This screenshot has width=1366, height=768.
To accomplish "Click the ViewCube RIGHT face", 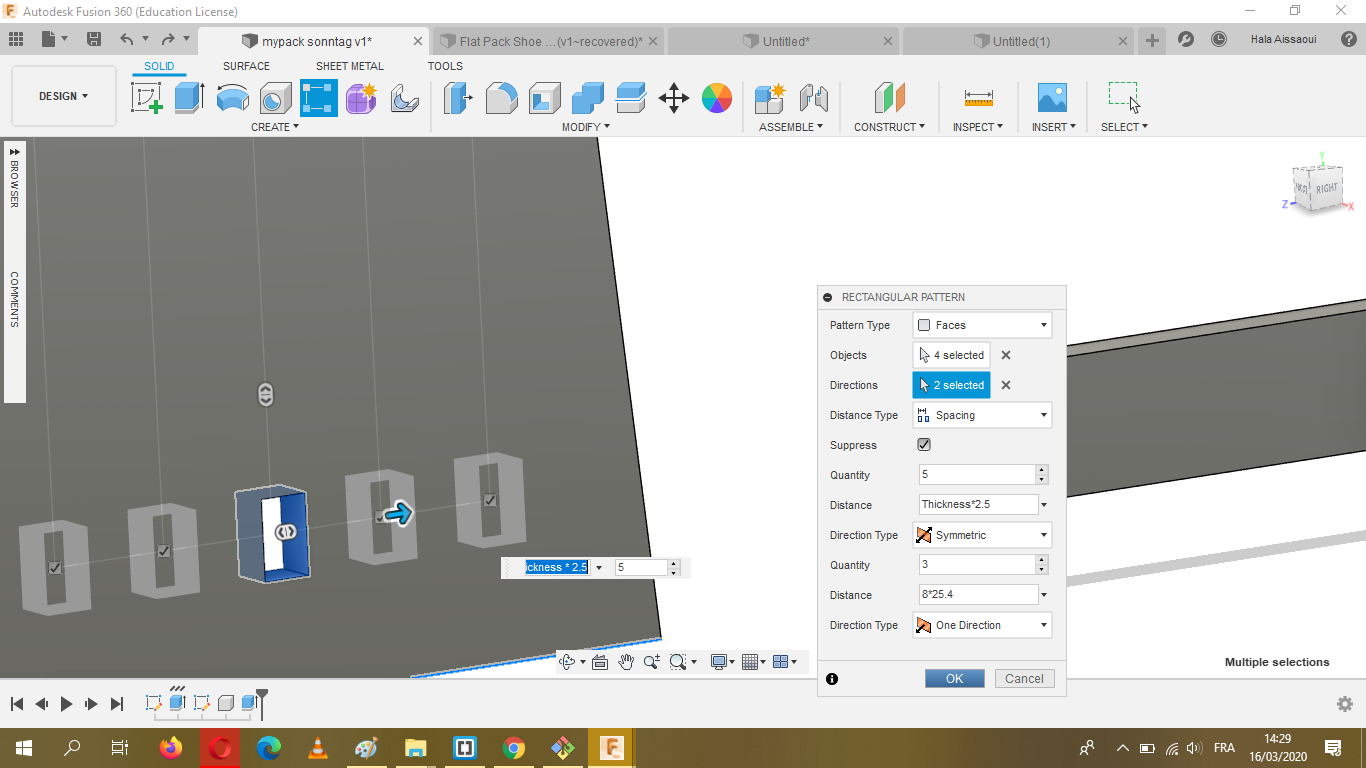I will tap(1327, 188).
